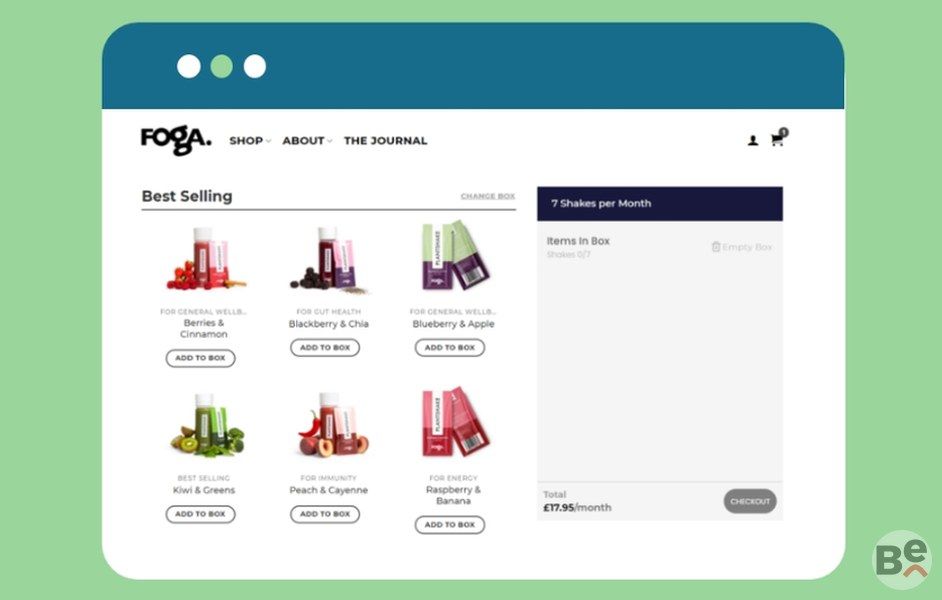Click the FOR GUT HEALTH label

329,312
